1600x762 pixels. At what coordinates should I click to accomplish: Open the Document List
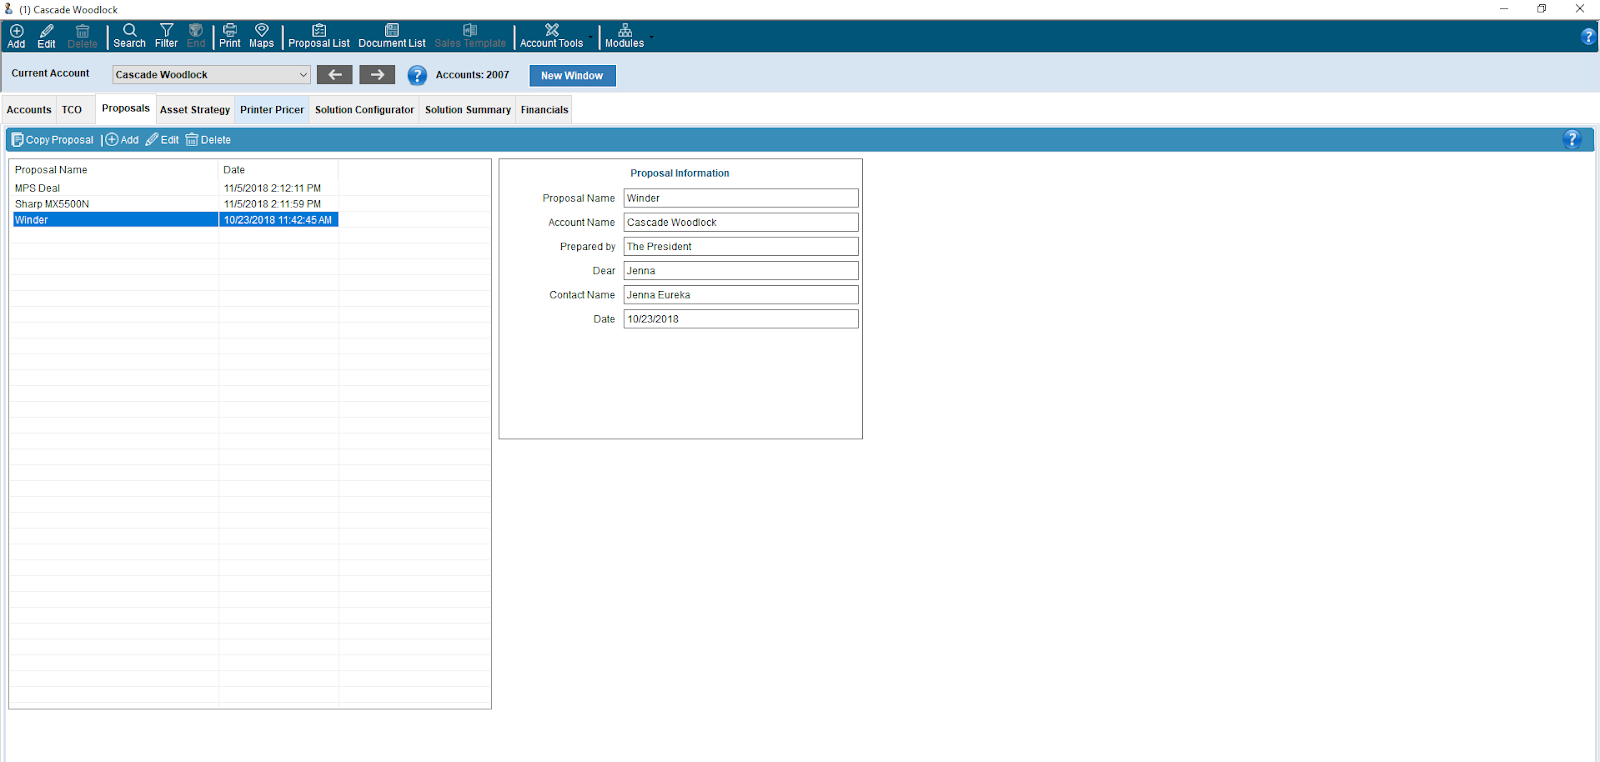pos(392,36)
